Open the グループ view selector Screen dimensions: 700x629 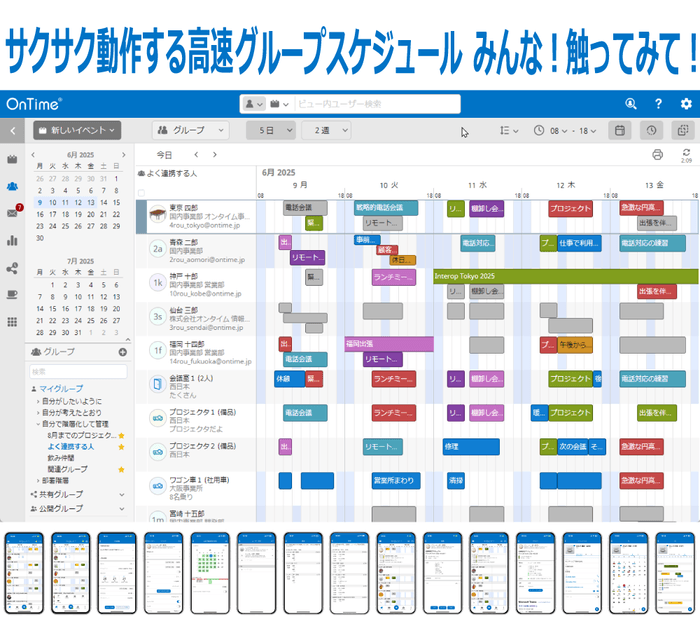tap(190, 130)
